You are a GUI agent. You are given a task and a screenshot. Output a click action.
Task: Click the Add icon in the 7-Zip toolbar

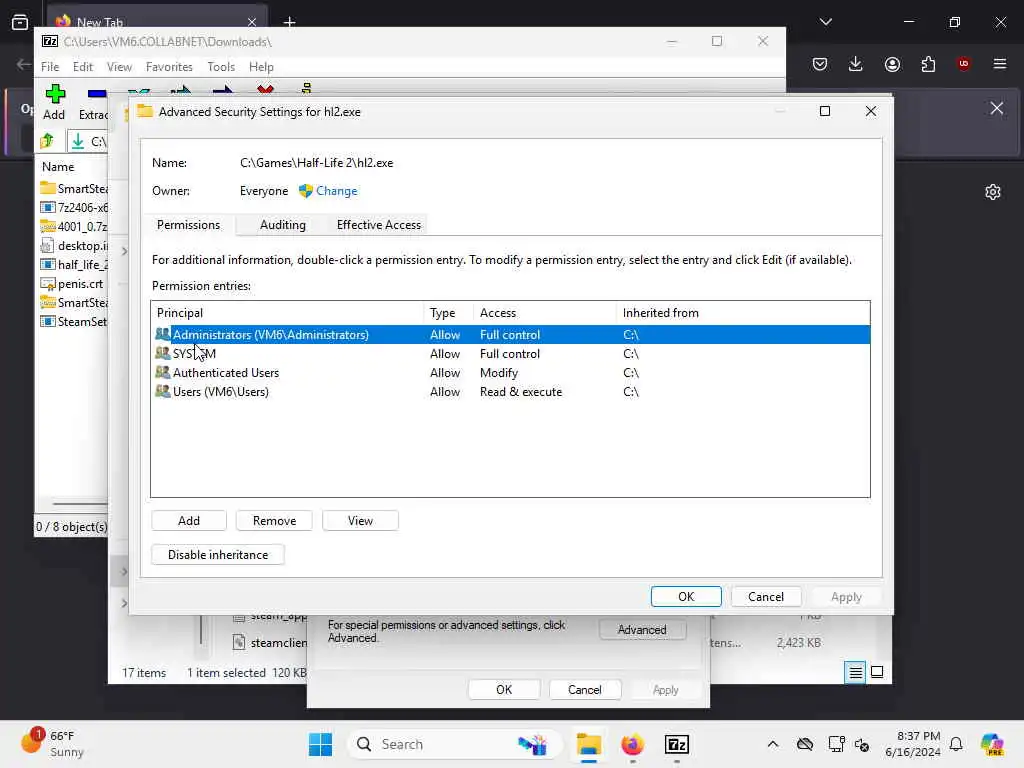click(x=55, y=93)
